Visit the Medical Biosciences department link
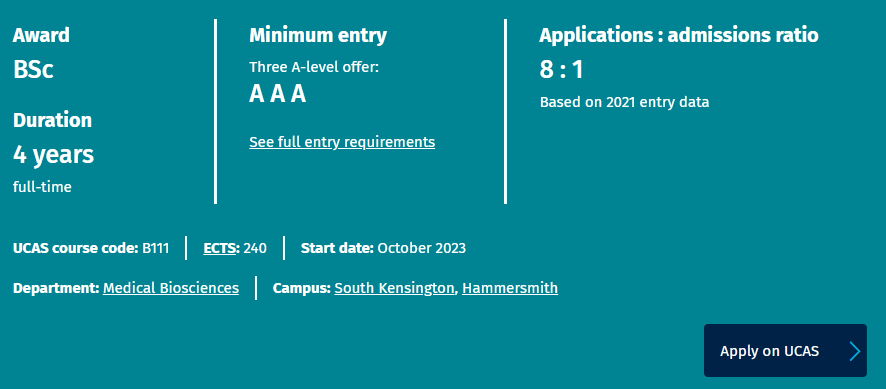 pos(171,288)
